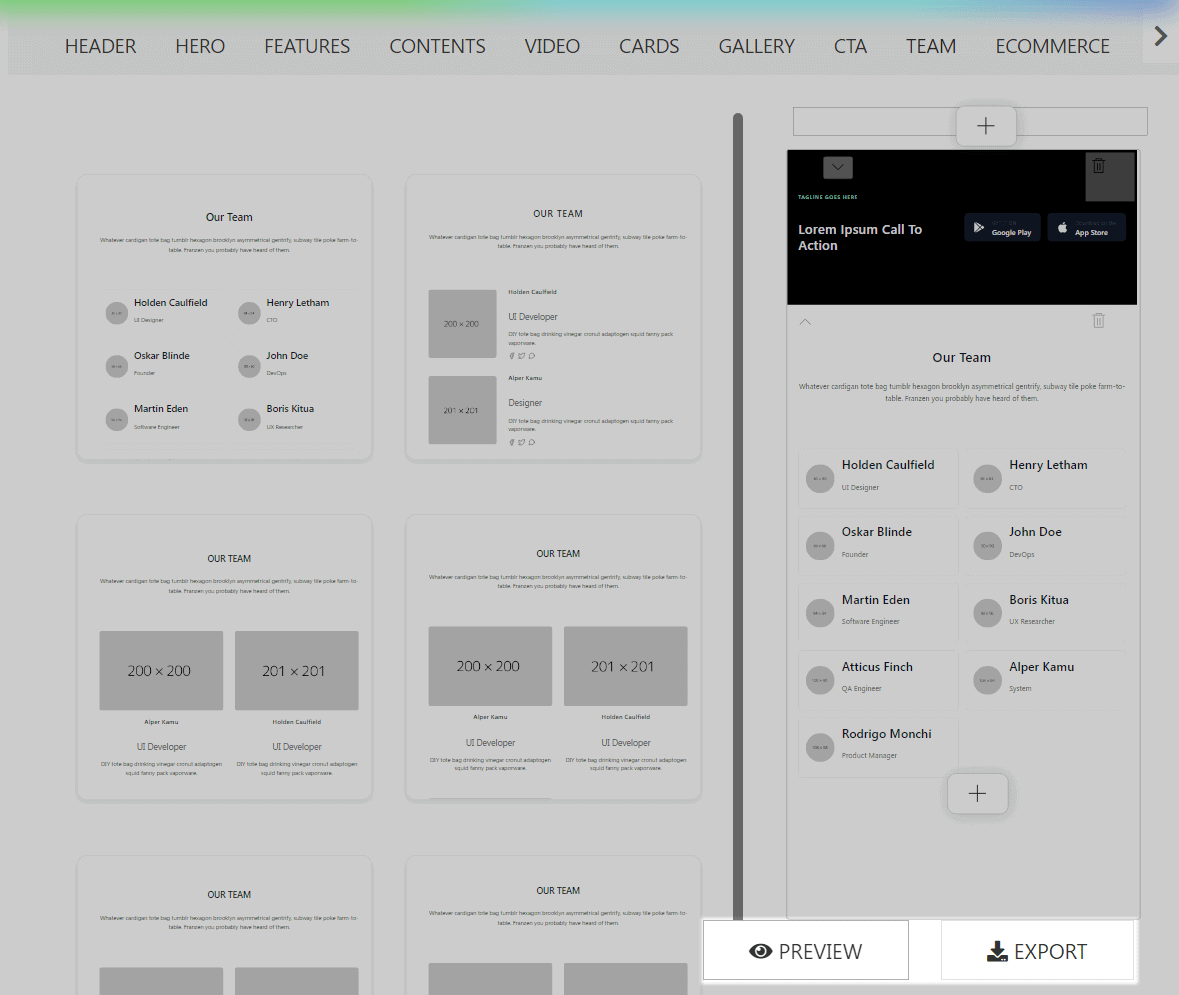
Task: Click Holden Caulfield's avatar in the page preview
Action: click(820, 478)
